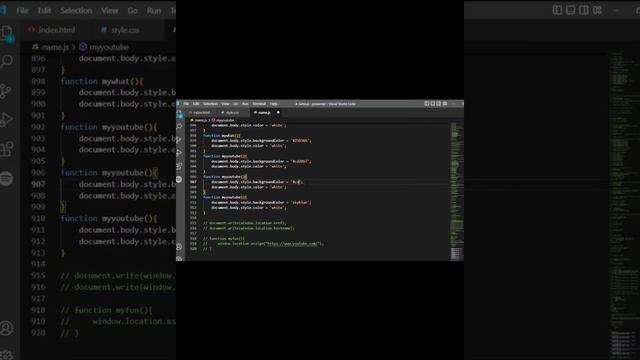Toggle secondary side bar in background view

(x=584, y=10)
